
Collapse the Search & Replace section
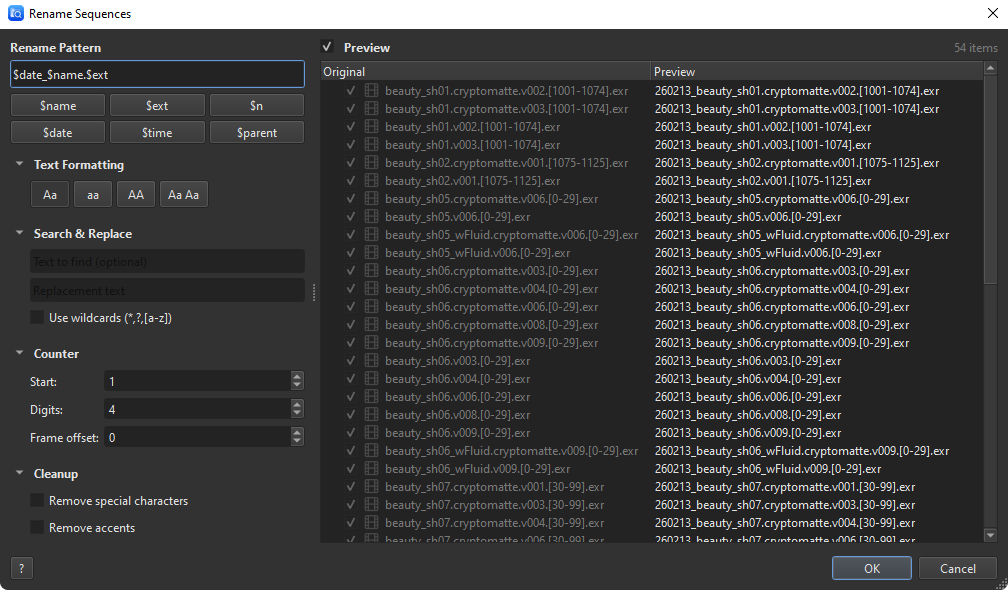(x=19, y=234)
